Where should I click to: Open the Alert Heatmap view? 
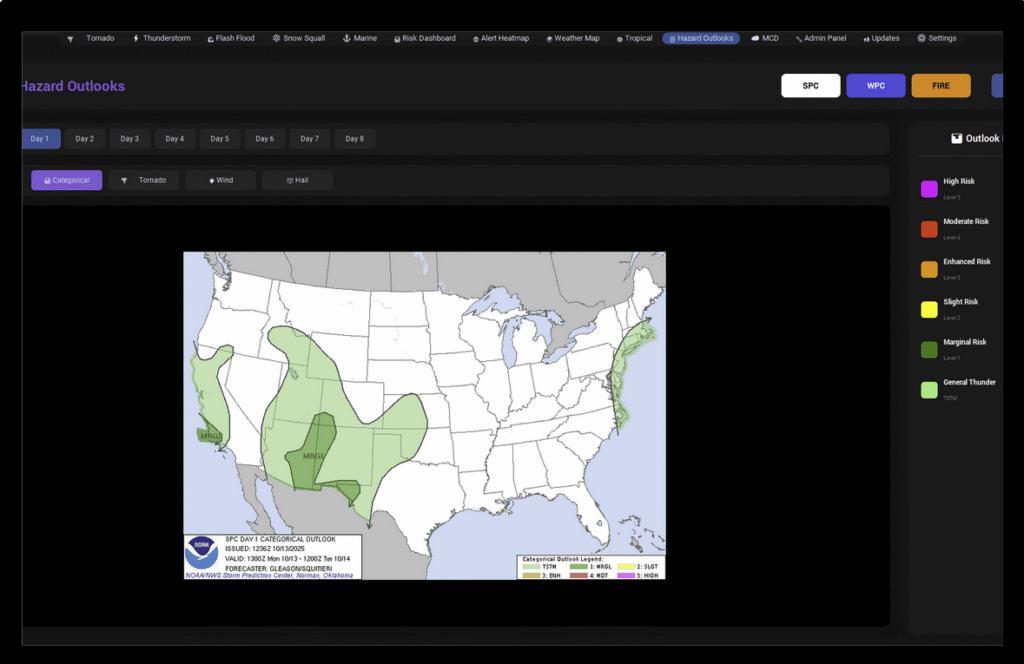(506, 39)
